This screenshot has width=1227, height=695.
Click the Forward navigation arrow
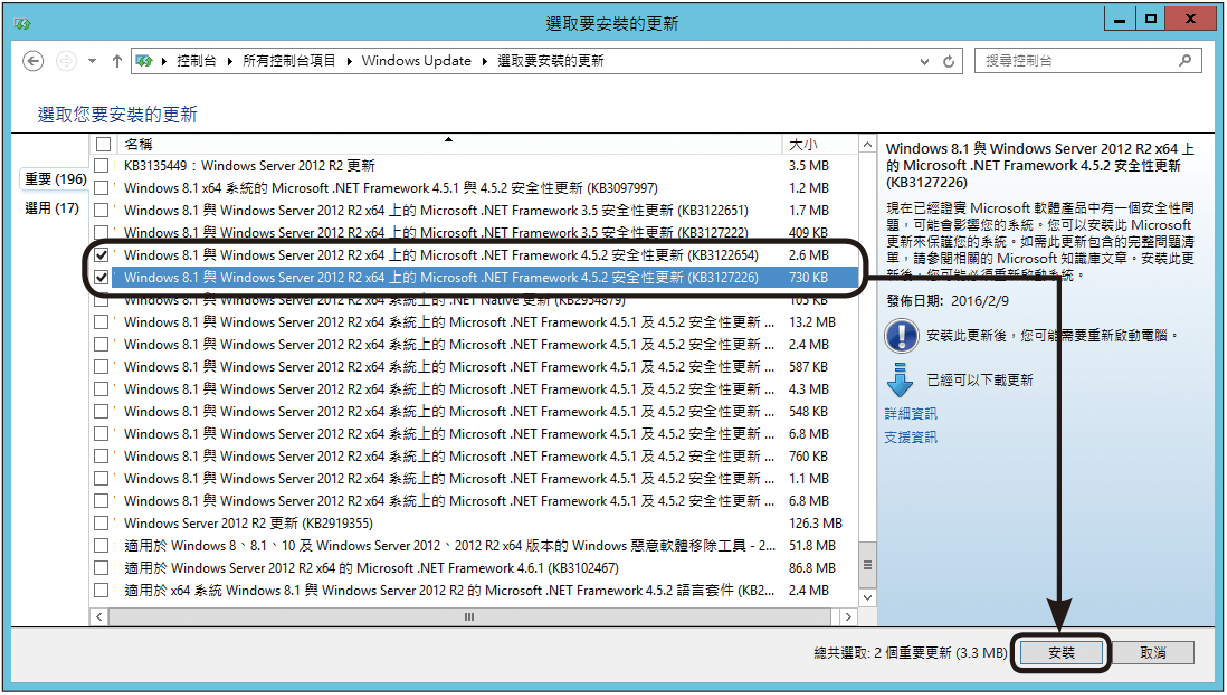pyautogui.click(x=66, y=61)
